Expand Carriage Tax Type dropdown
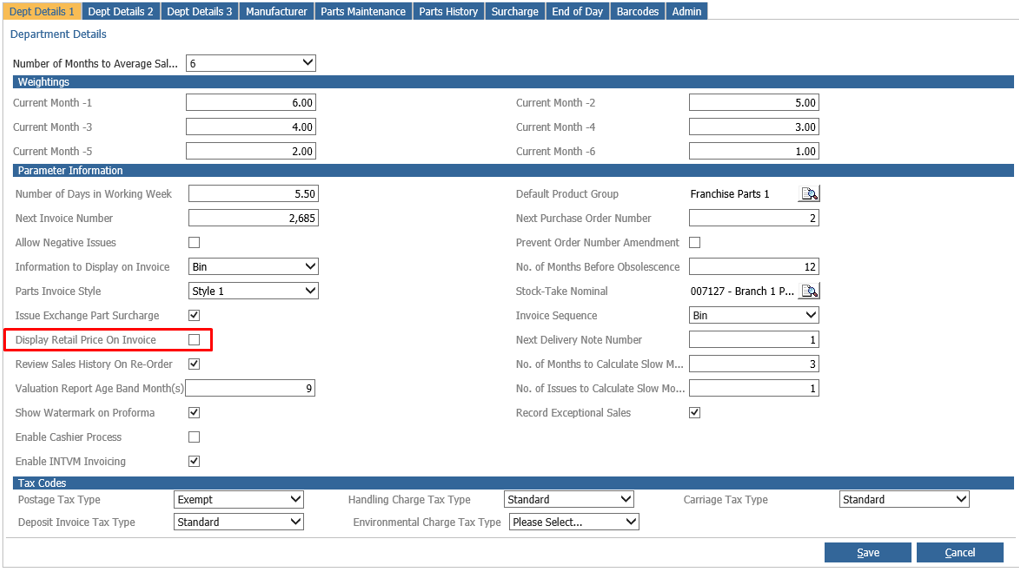The height and width of the screenshot is (568, 1019). 904,499
